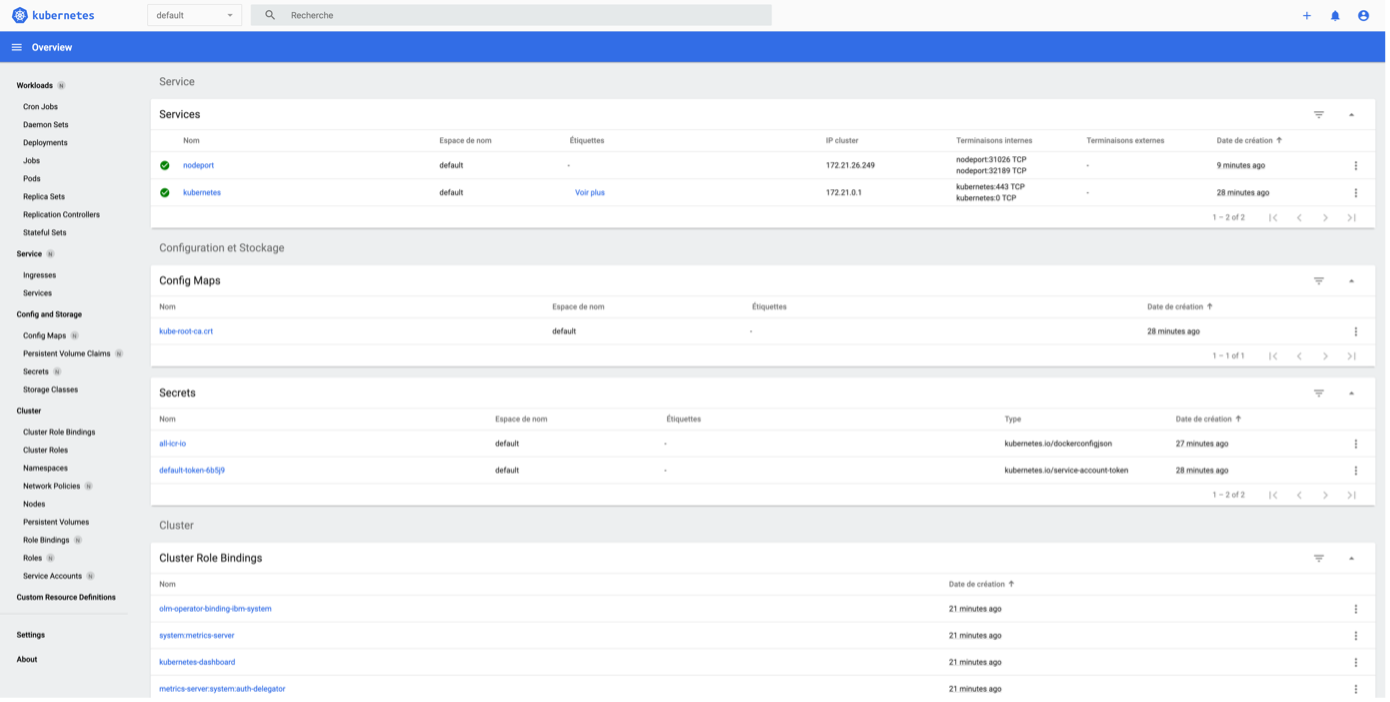This screenshot has width=1390, height=702.
Task: Click kubernetes.io/dockerconfigjson type cell
Action: pyautogui.click(x=1058, y=444)
